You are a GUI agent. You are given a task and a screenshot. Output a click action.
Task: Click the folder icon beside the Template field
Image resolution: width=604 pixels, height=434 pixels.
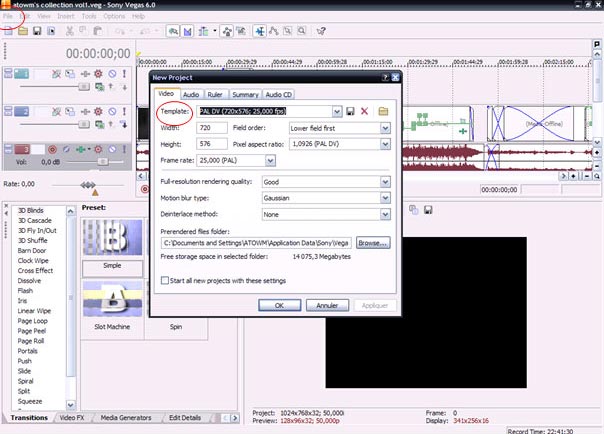[383, 111]
